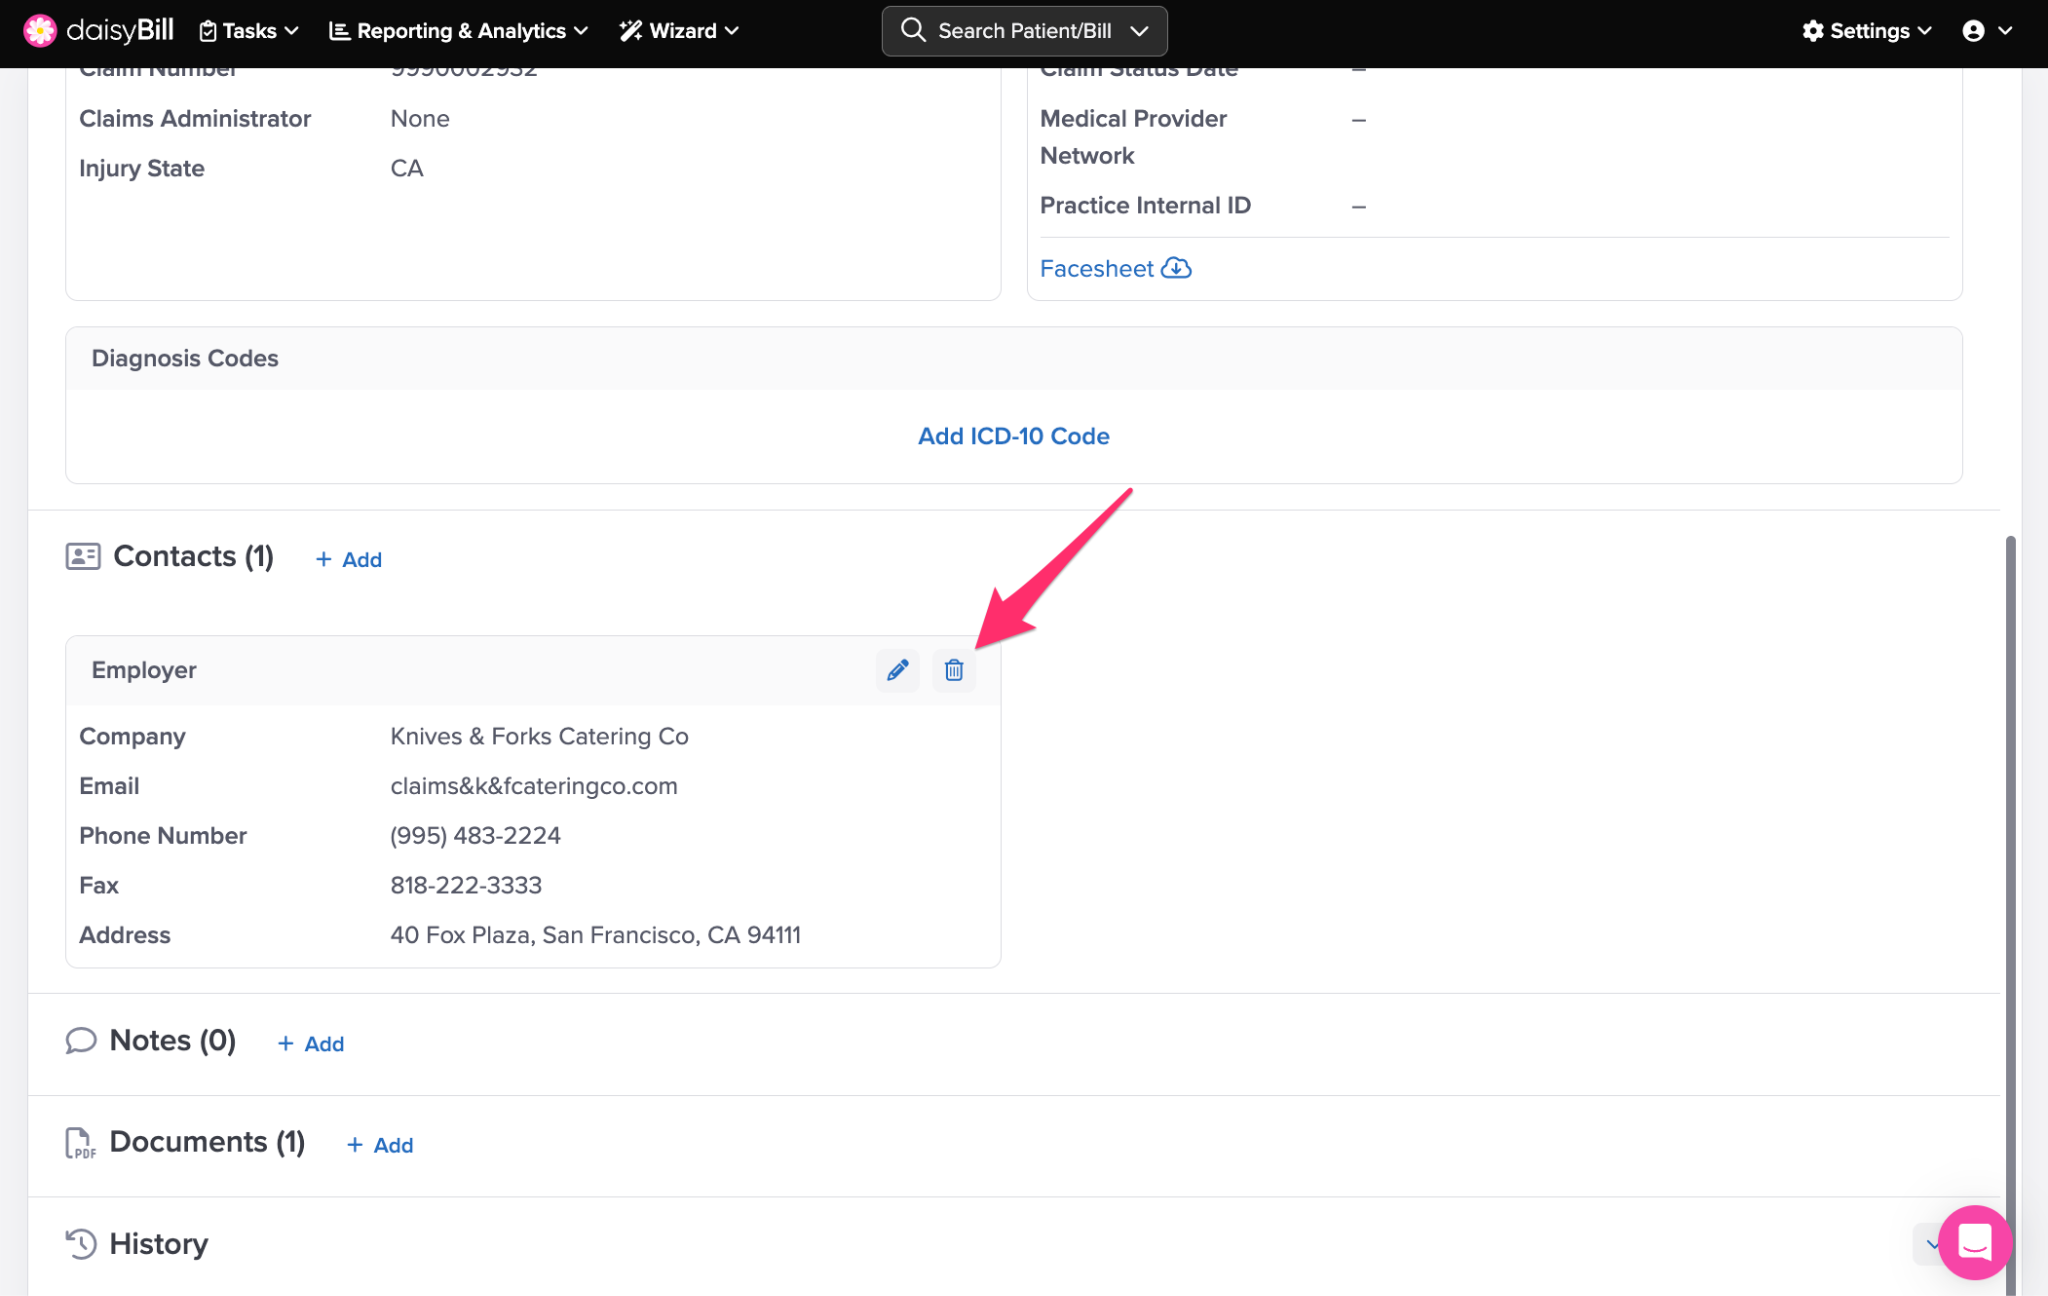
Task: Open the Tasks dropdown menu
Action: click(249, 31)
